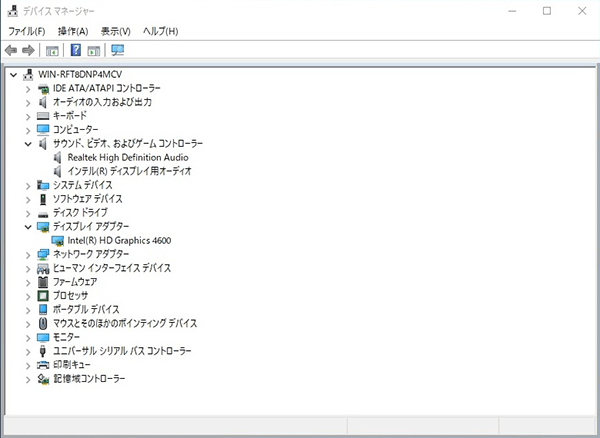Click the デバイス マネージャー title bar icon
The image size is (600, 438).
[x=13, y=11]
